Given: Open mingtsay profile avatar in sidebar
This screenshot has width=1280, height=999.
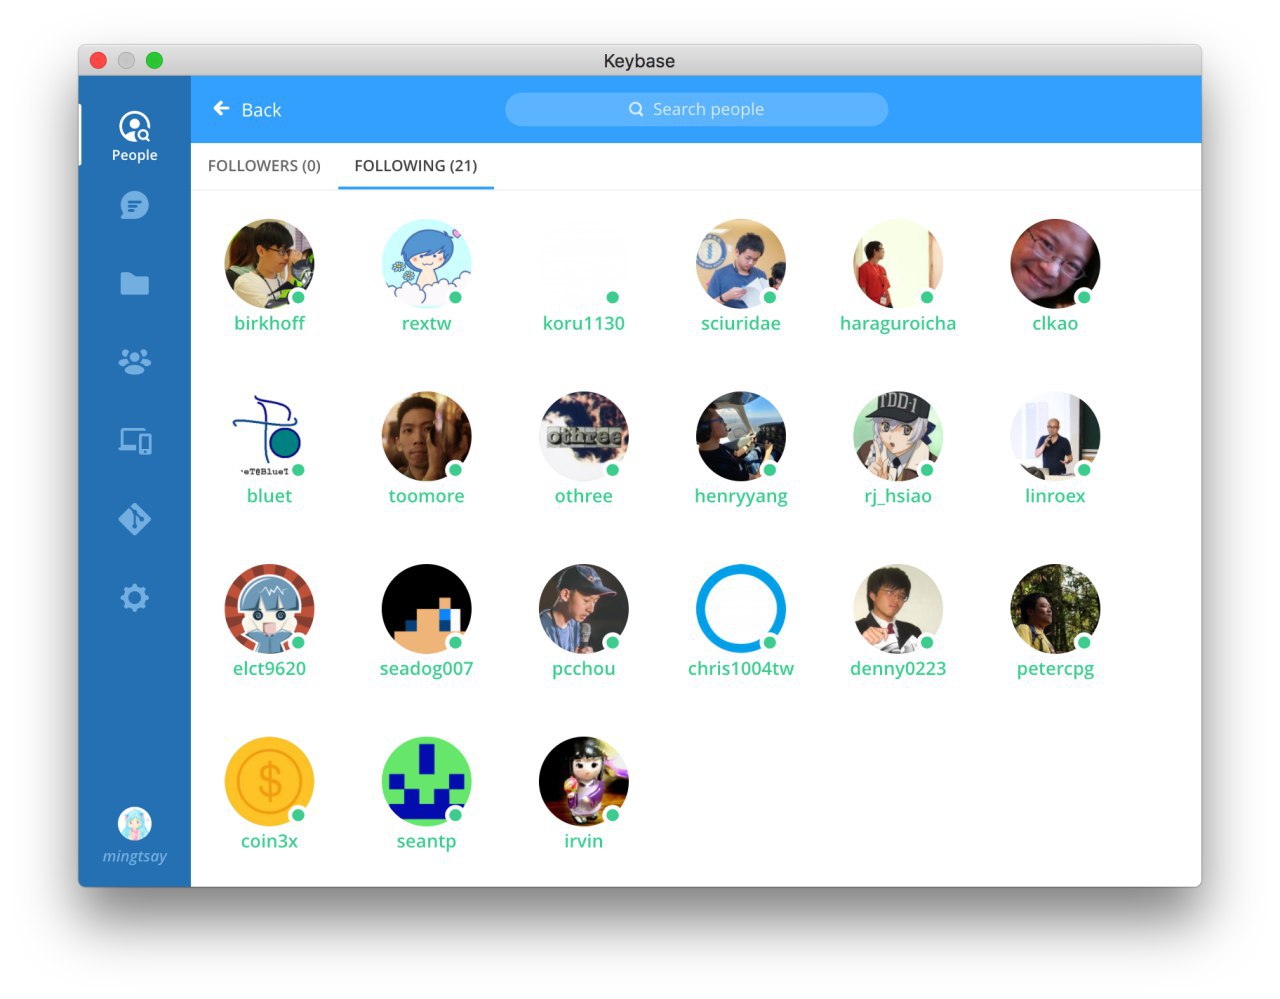Looking at the screenshot, I should 135,824.
